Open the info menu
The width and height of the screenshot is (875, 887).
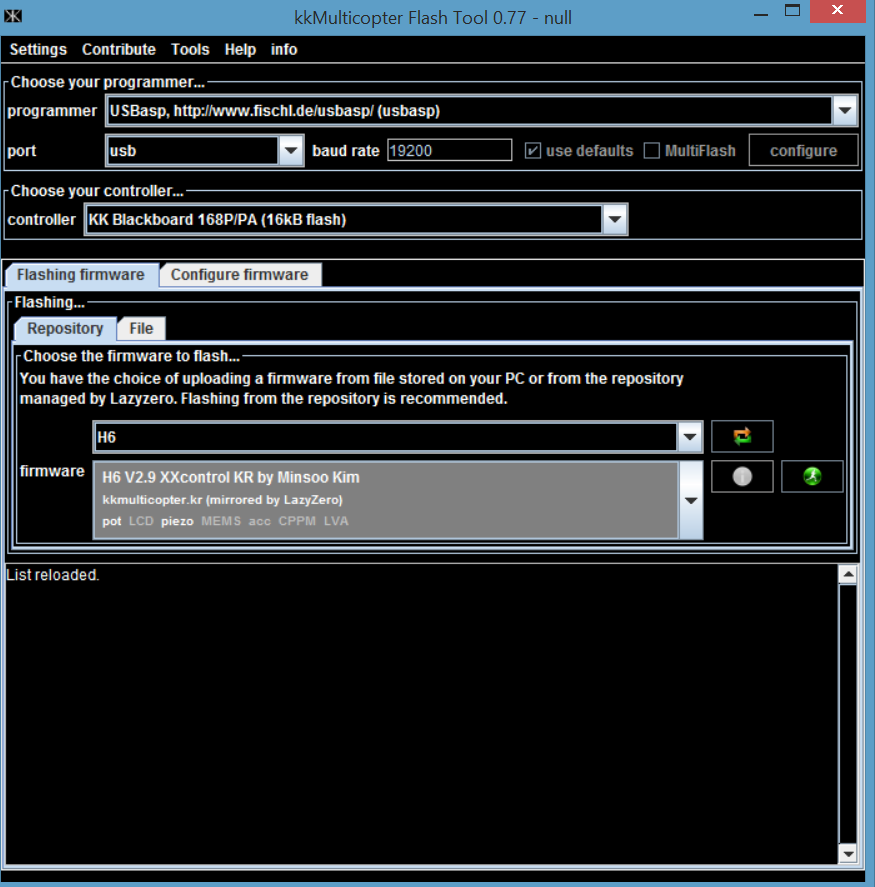[x=284, y=50]
